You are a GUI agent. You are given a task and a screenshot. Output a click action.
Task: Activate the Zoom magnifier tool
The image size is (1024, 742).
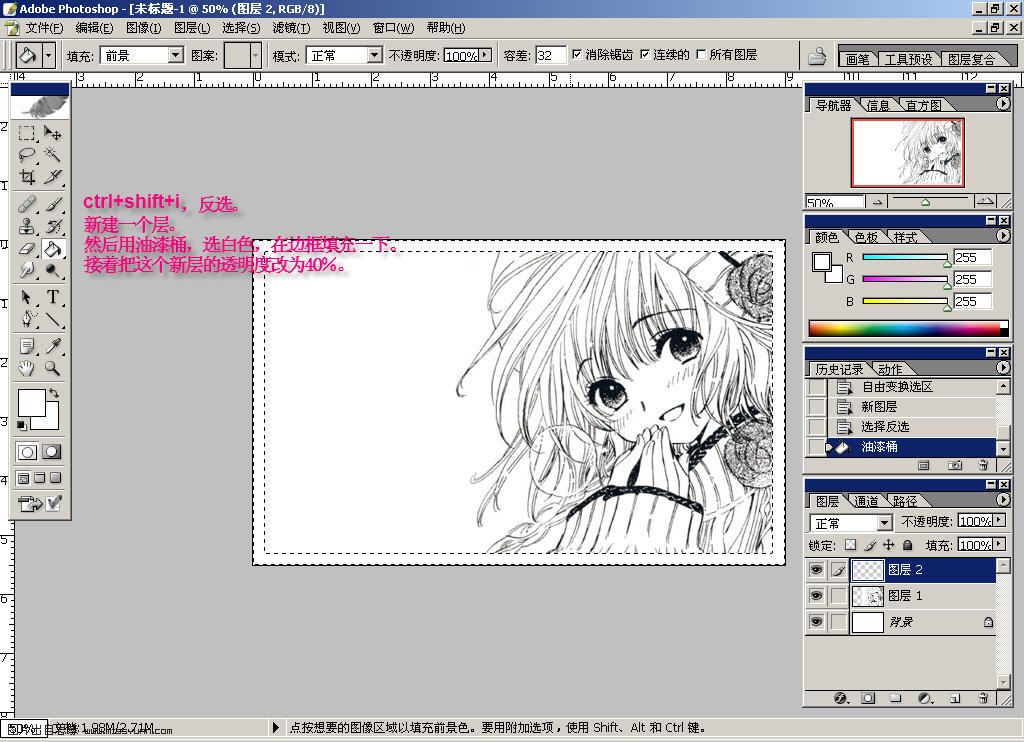pos(52,368)
